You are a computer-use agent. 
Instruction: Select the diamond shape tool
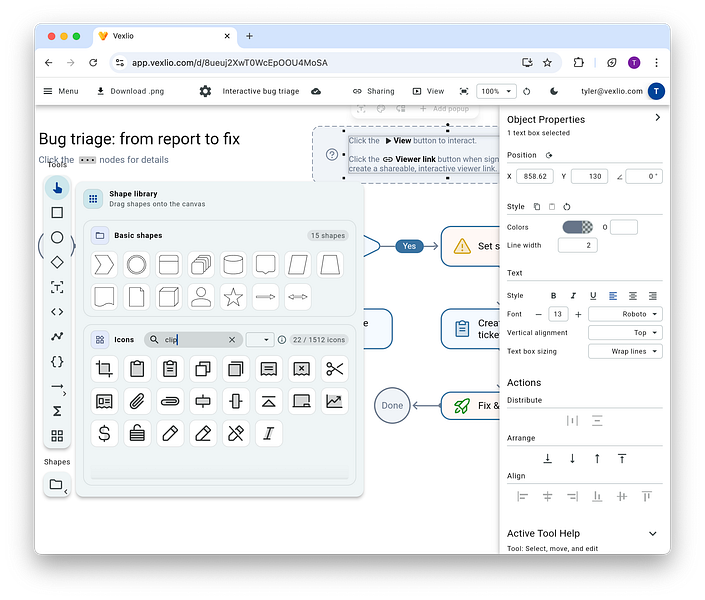point(57,262)
